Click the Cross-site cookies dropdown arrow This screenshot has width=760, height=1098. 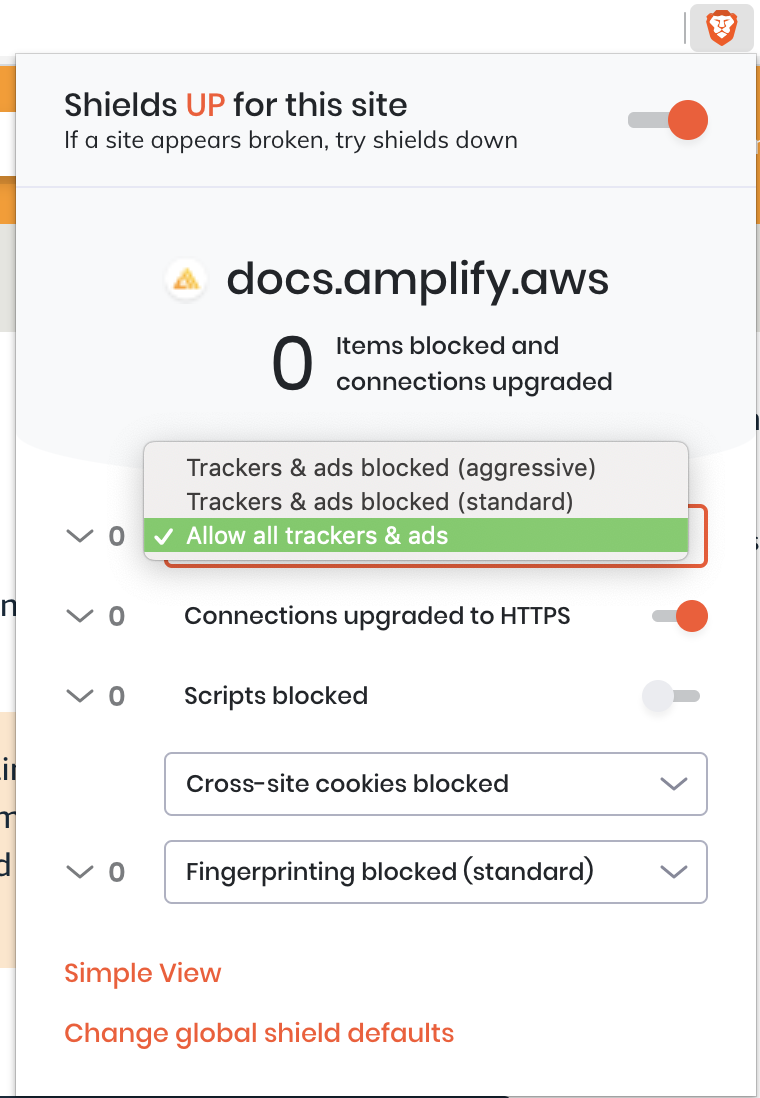[674, 784]
